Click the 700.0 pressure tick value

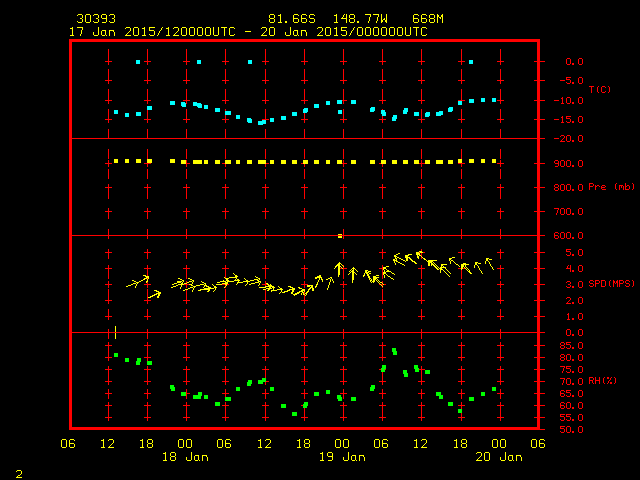(569, 212)
